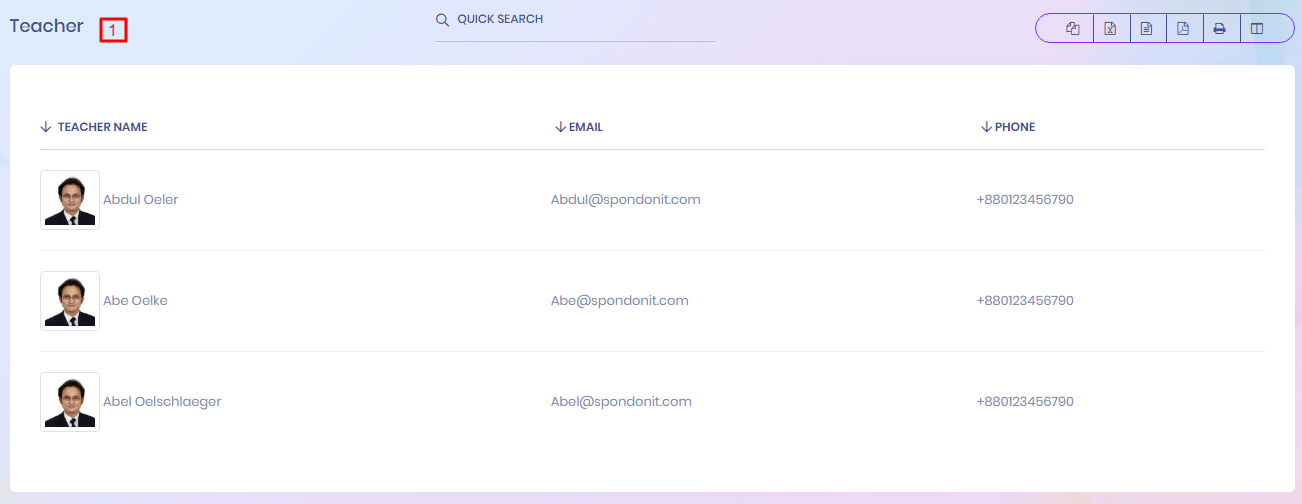The image size is (1302, 504).
Task: Click the red-boxed number 1 marker
Action: coord(113,31)
